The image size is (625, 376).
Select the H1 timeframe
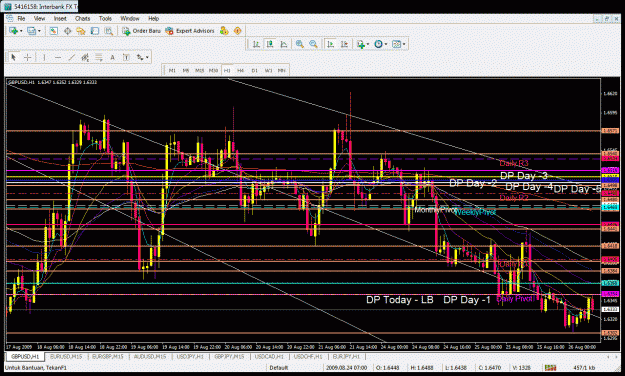pyautogui.click(x=227, y=71)
